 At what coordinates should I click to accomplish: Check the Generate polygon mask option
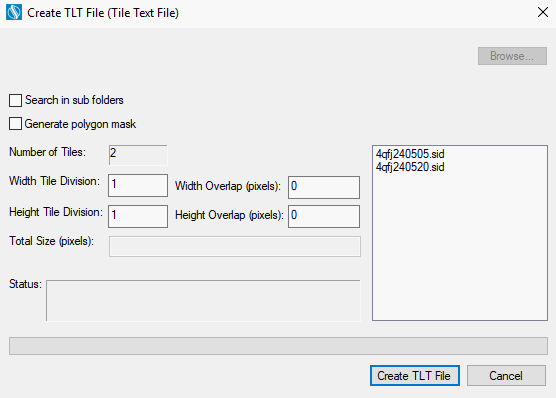[x=15, y=124]
